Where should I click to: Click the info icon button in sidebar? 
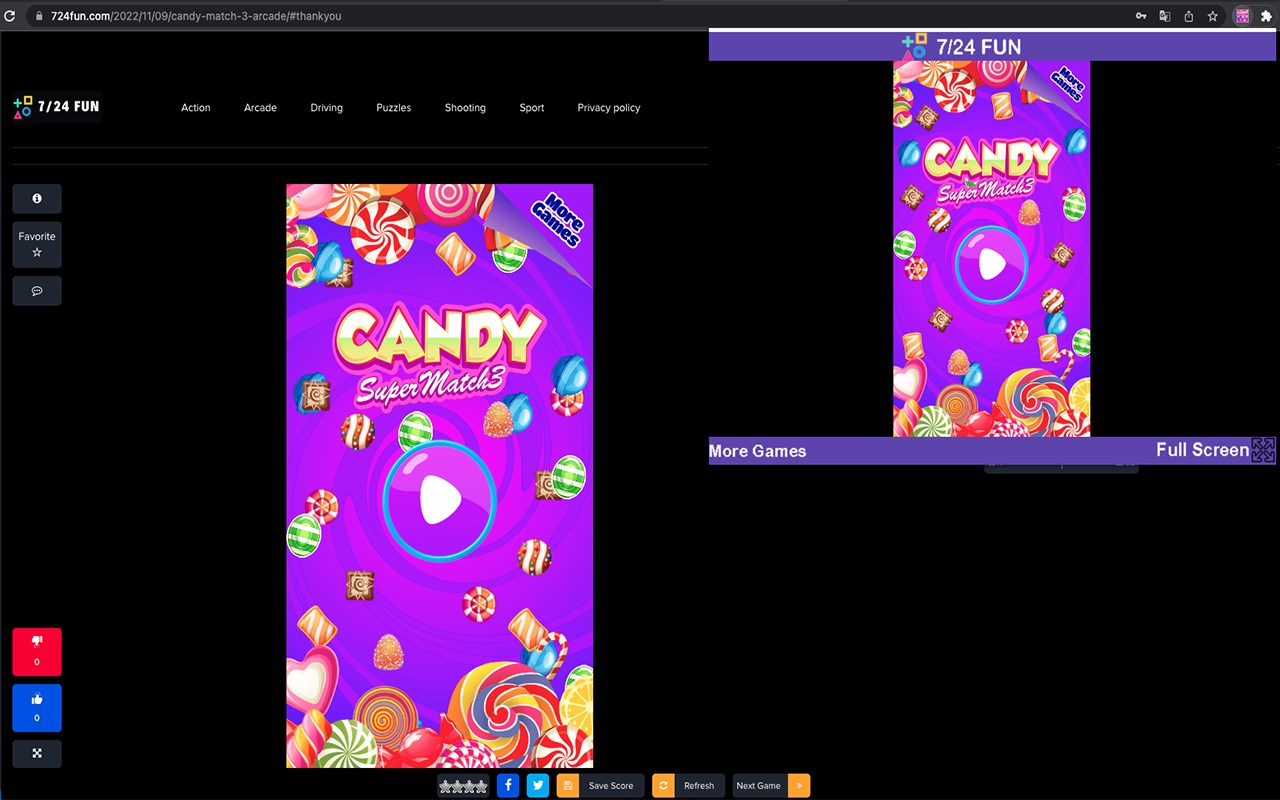(x=37, y=199)
